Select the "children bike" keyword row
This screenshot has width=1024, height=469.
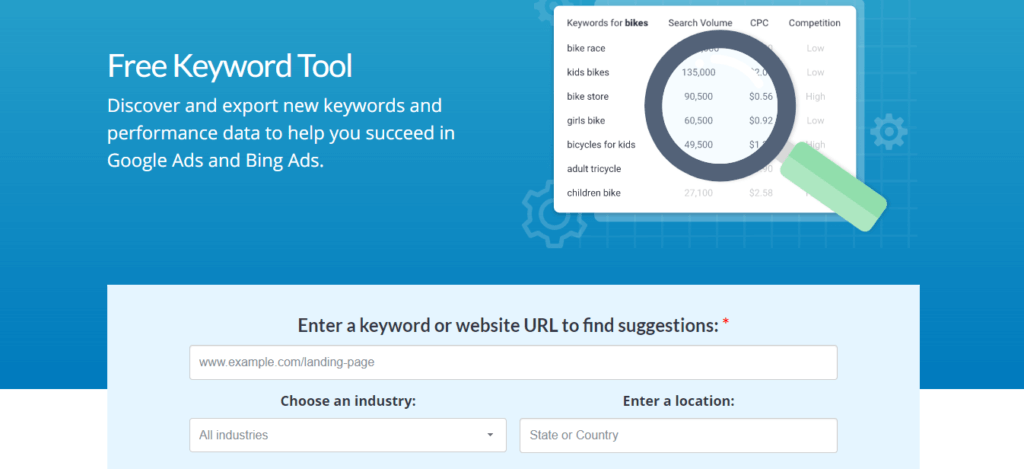click(x=593, y=192)
